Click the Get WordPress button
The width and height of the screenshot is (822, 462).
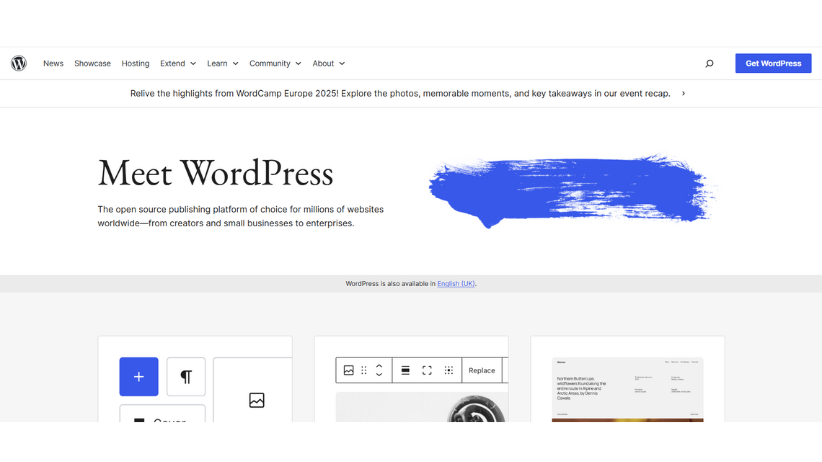(x=773, y=63)
